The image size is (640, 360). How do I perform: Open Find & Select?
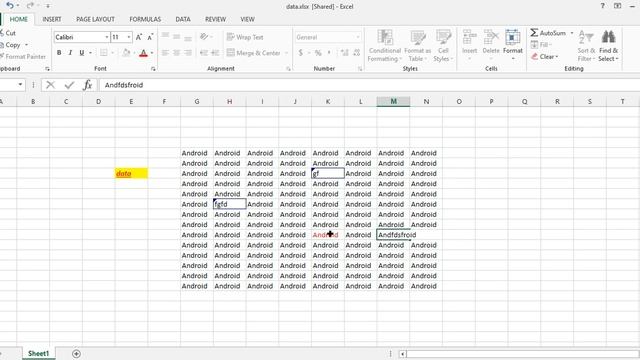pyautogui.click(x=608, y=46)
